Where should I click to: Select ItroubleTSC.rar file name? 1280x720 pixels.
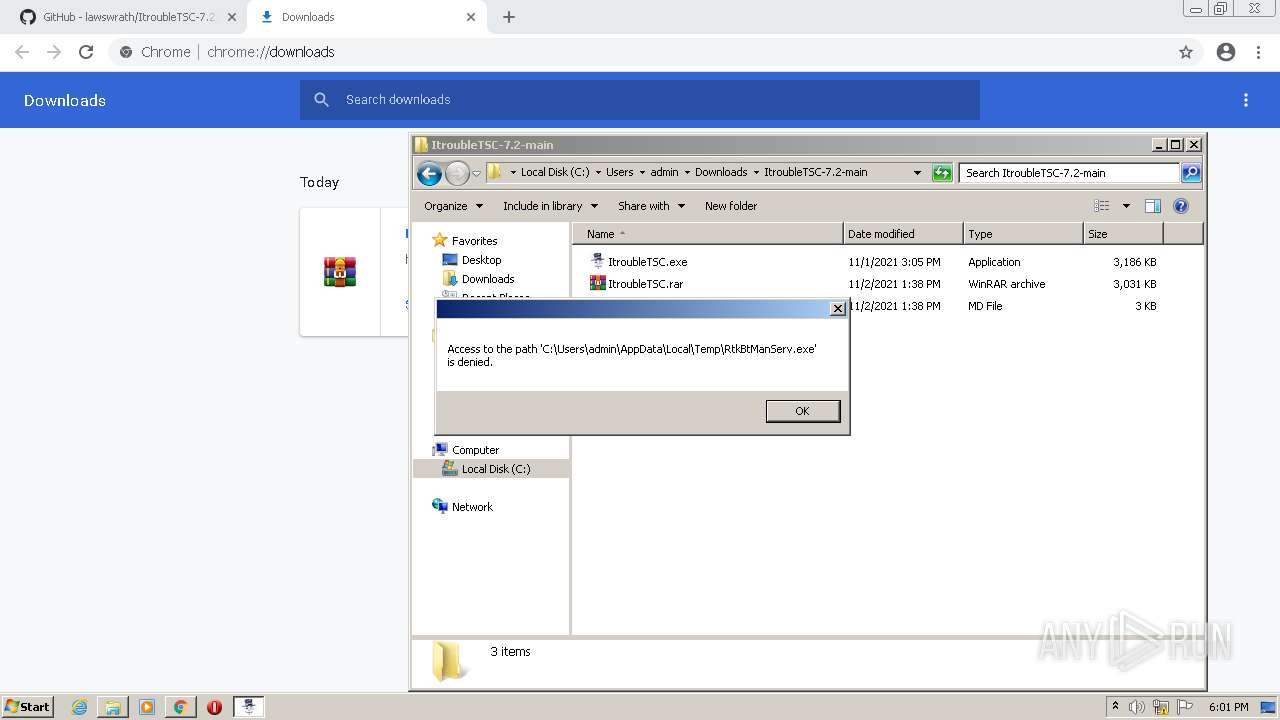pyautogui.click(x=645, y=284)
